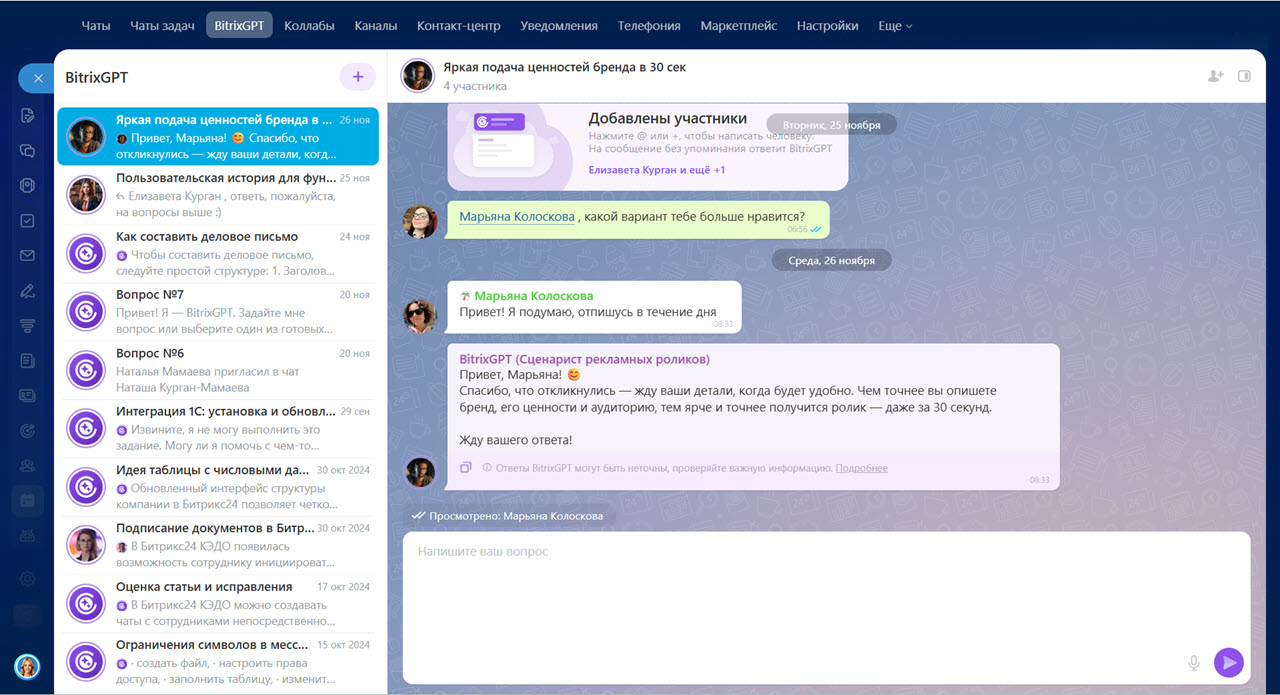Click the "Подробнее" link in the disclaimer

861,468
